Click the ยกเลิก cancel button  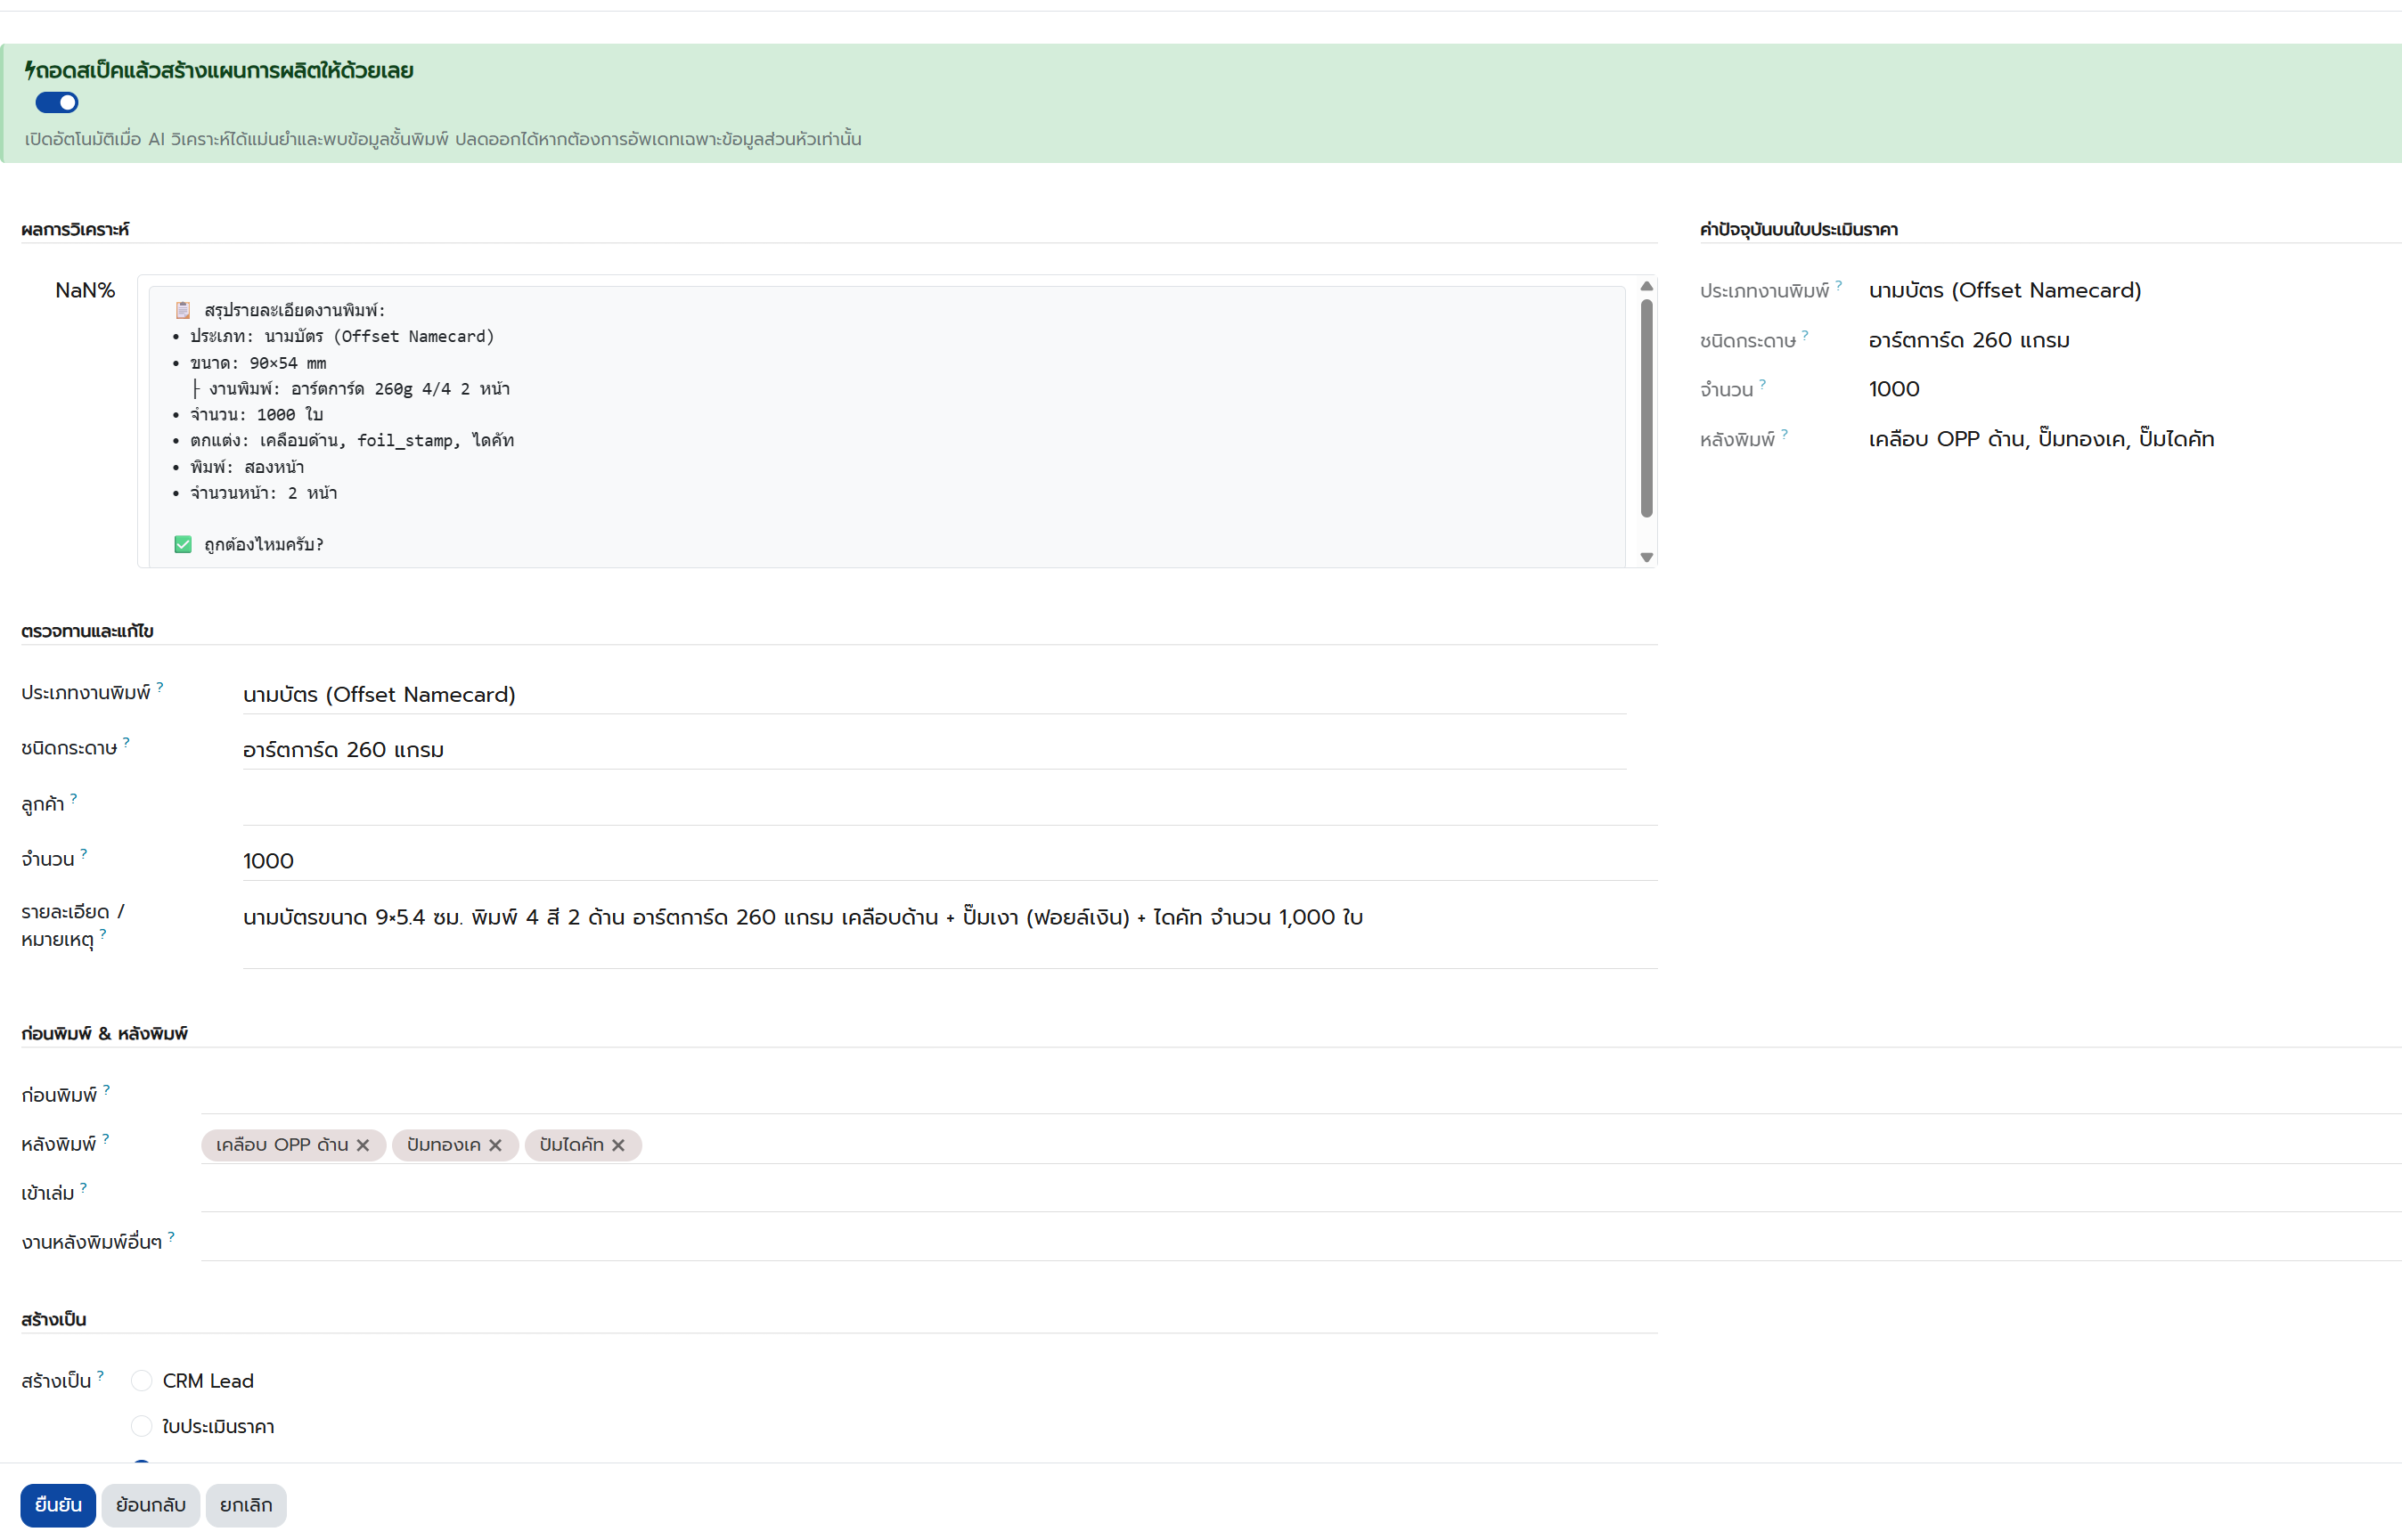pos(246,1504)
